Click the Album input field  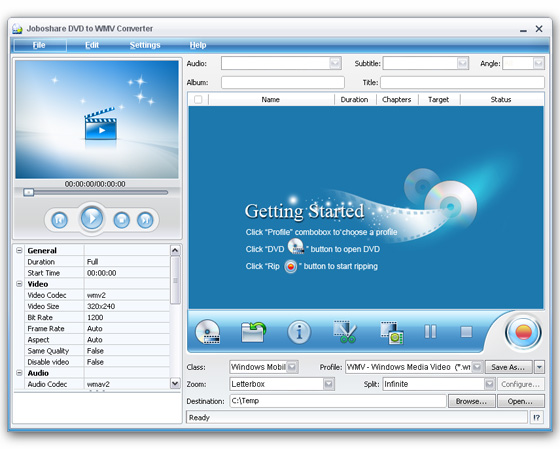click(282, 82)
